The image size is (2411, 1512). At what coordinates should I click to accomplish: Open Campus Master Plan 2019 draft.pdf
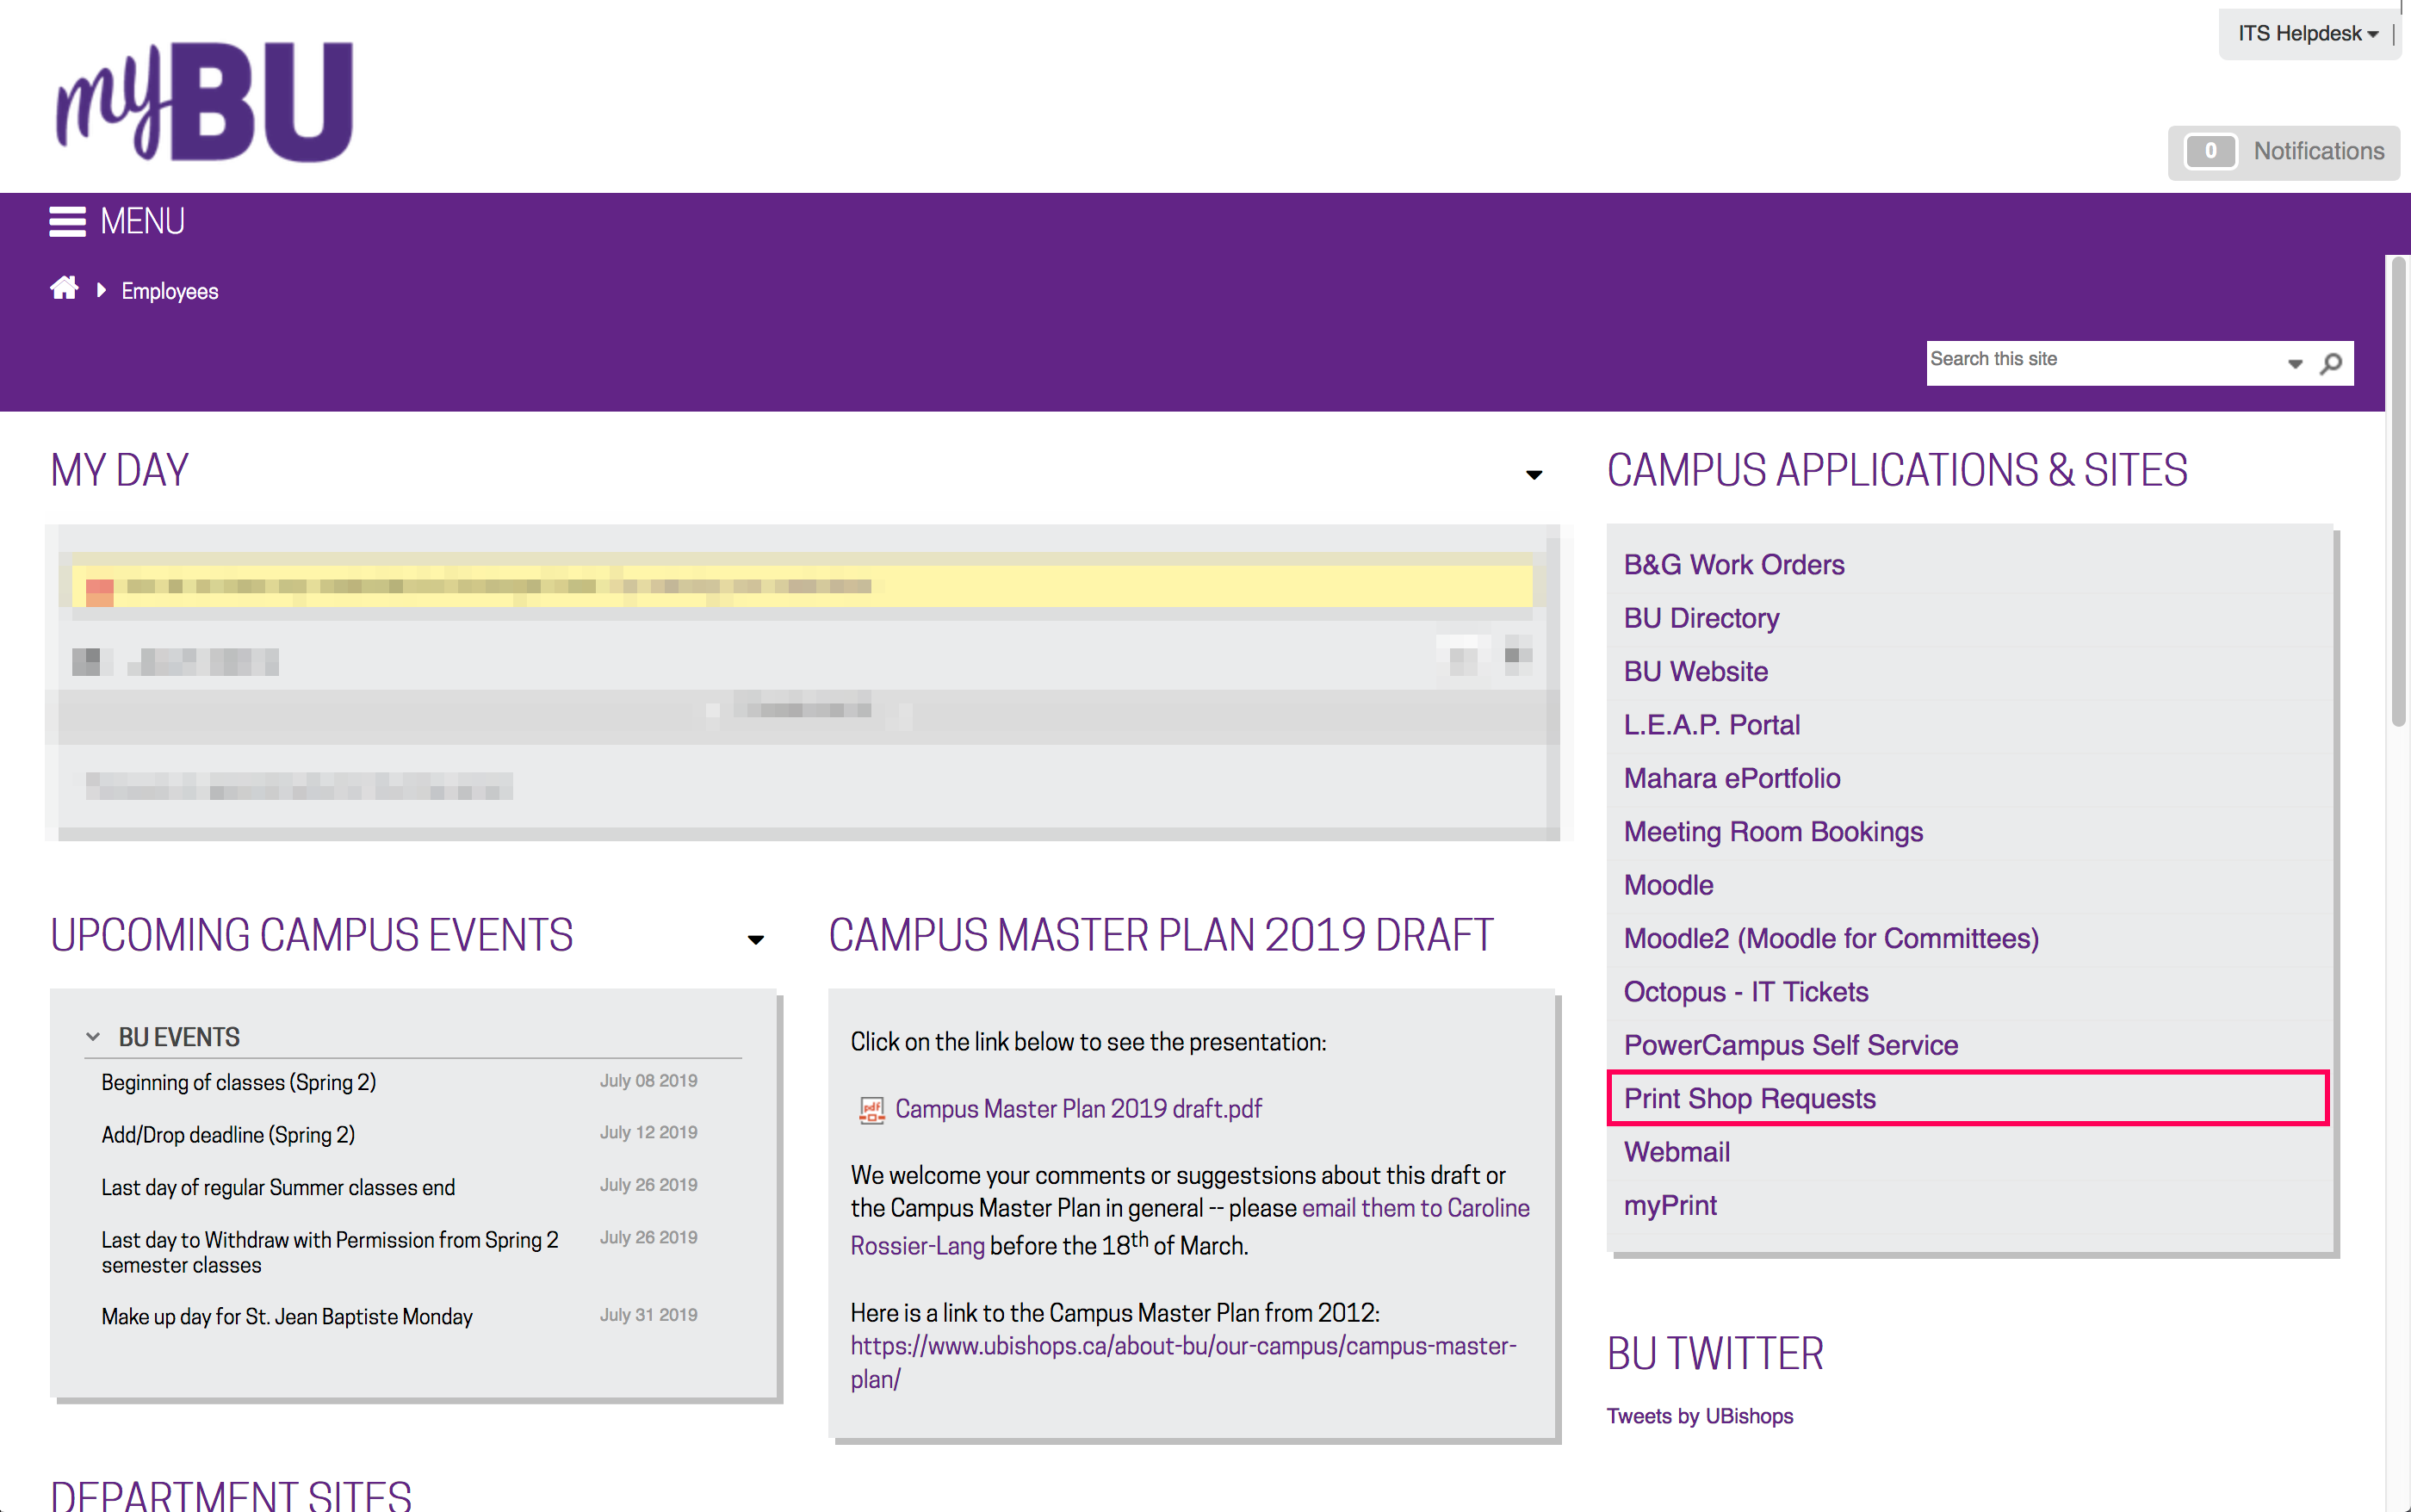point(1078,1109)
